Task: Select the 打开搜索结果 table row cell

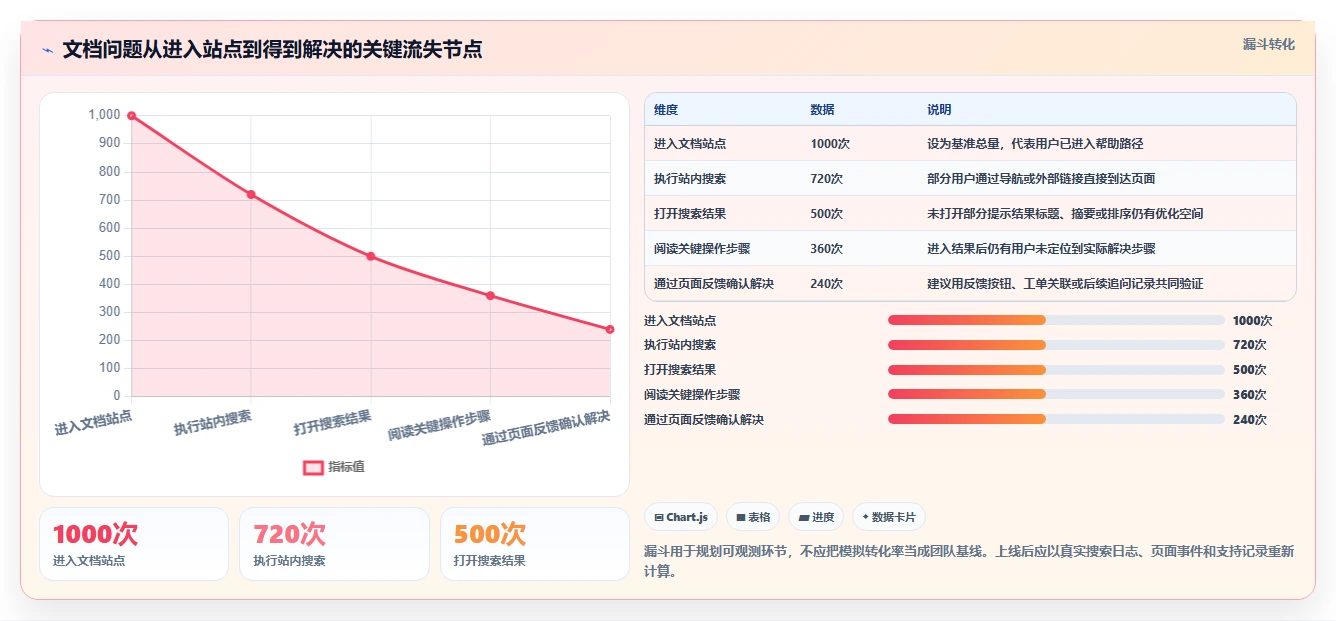Action: click(x=690, y=214)
